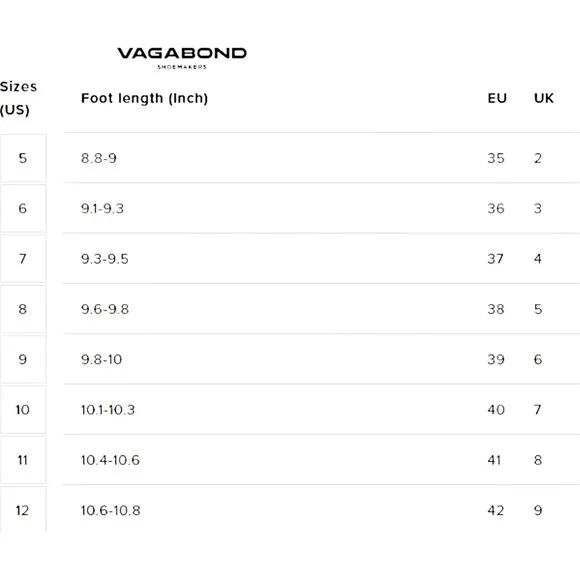The width and height of the screenshot is (580, 580).
Task: Click foot length 9.6-9.8 cell
Action: 105,309
